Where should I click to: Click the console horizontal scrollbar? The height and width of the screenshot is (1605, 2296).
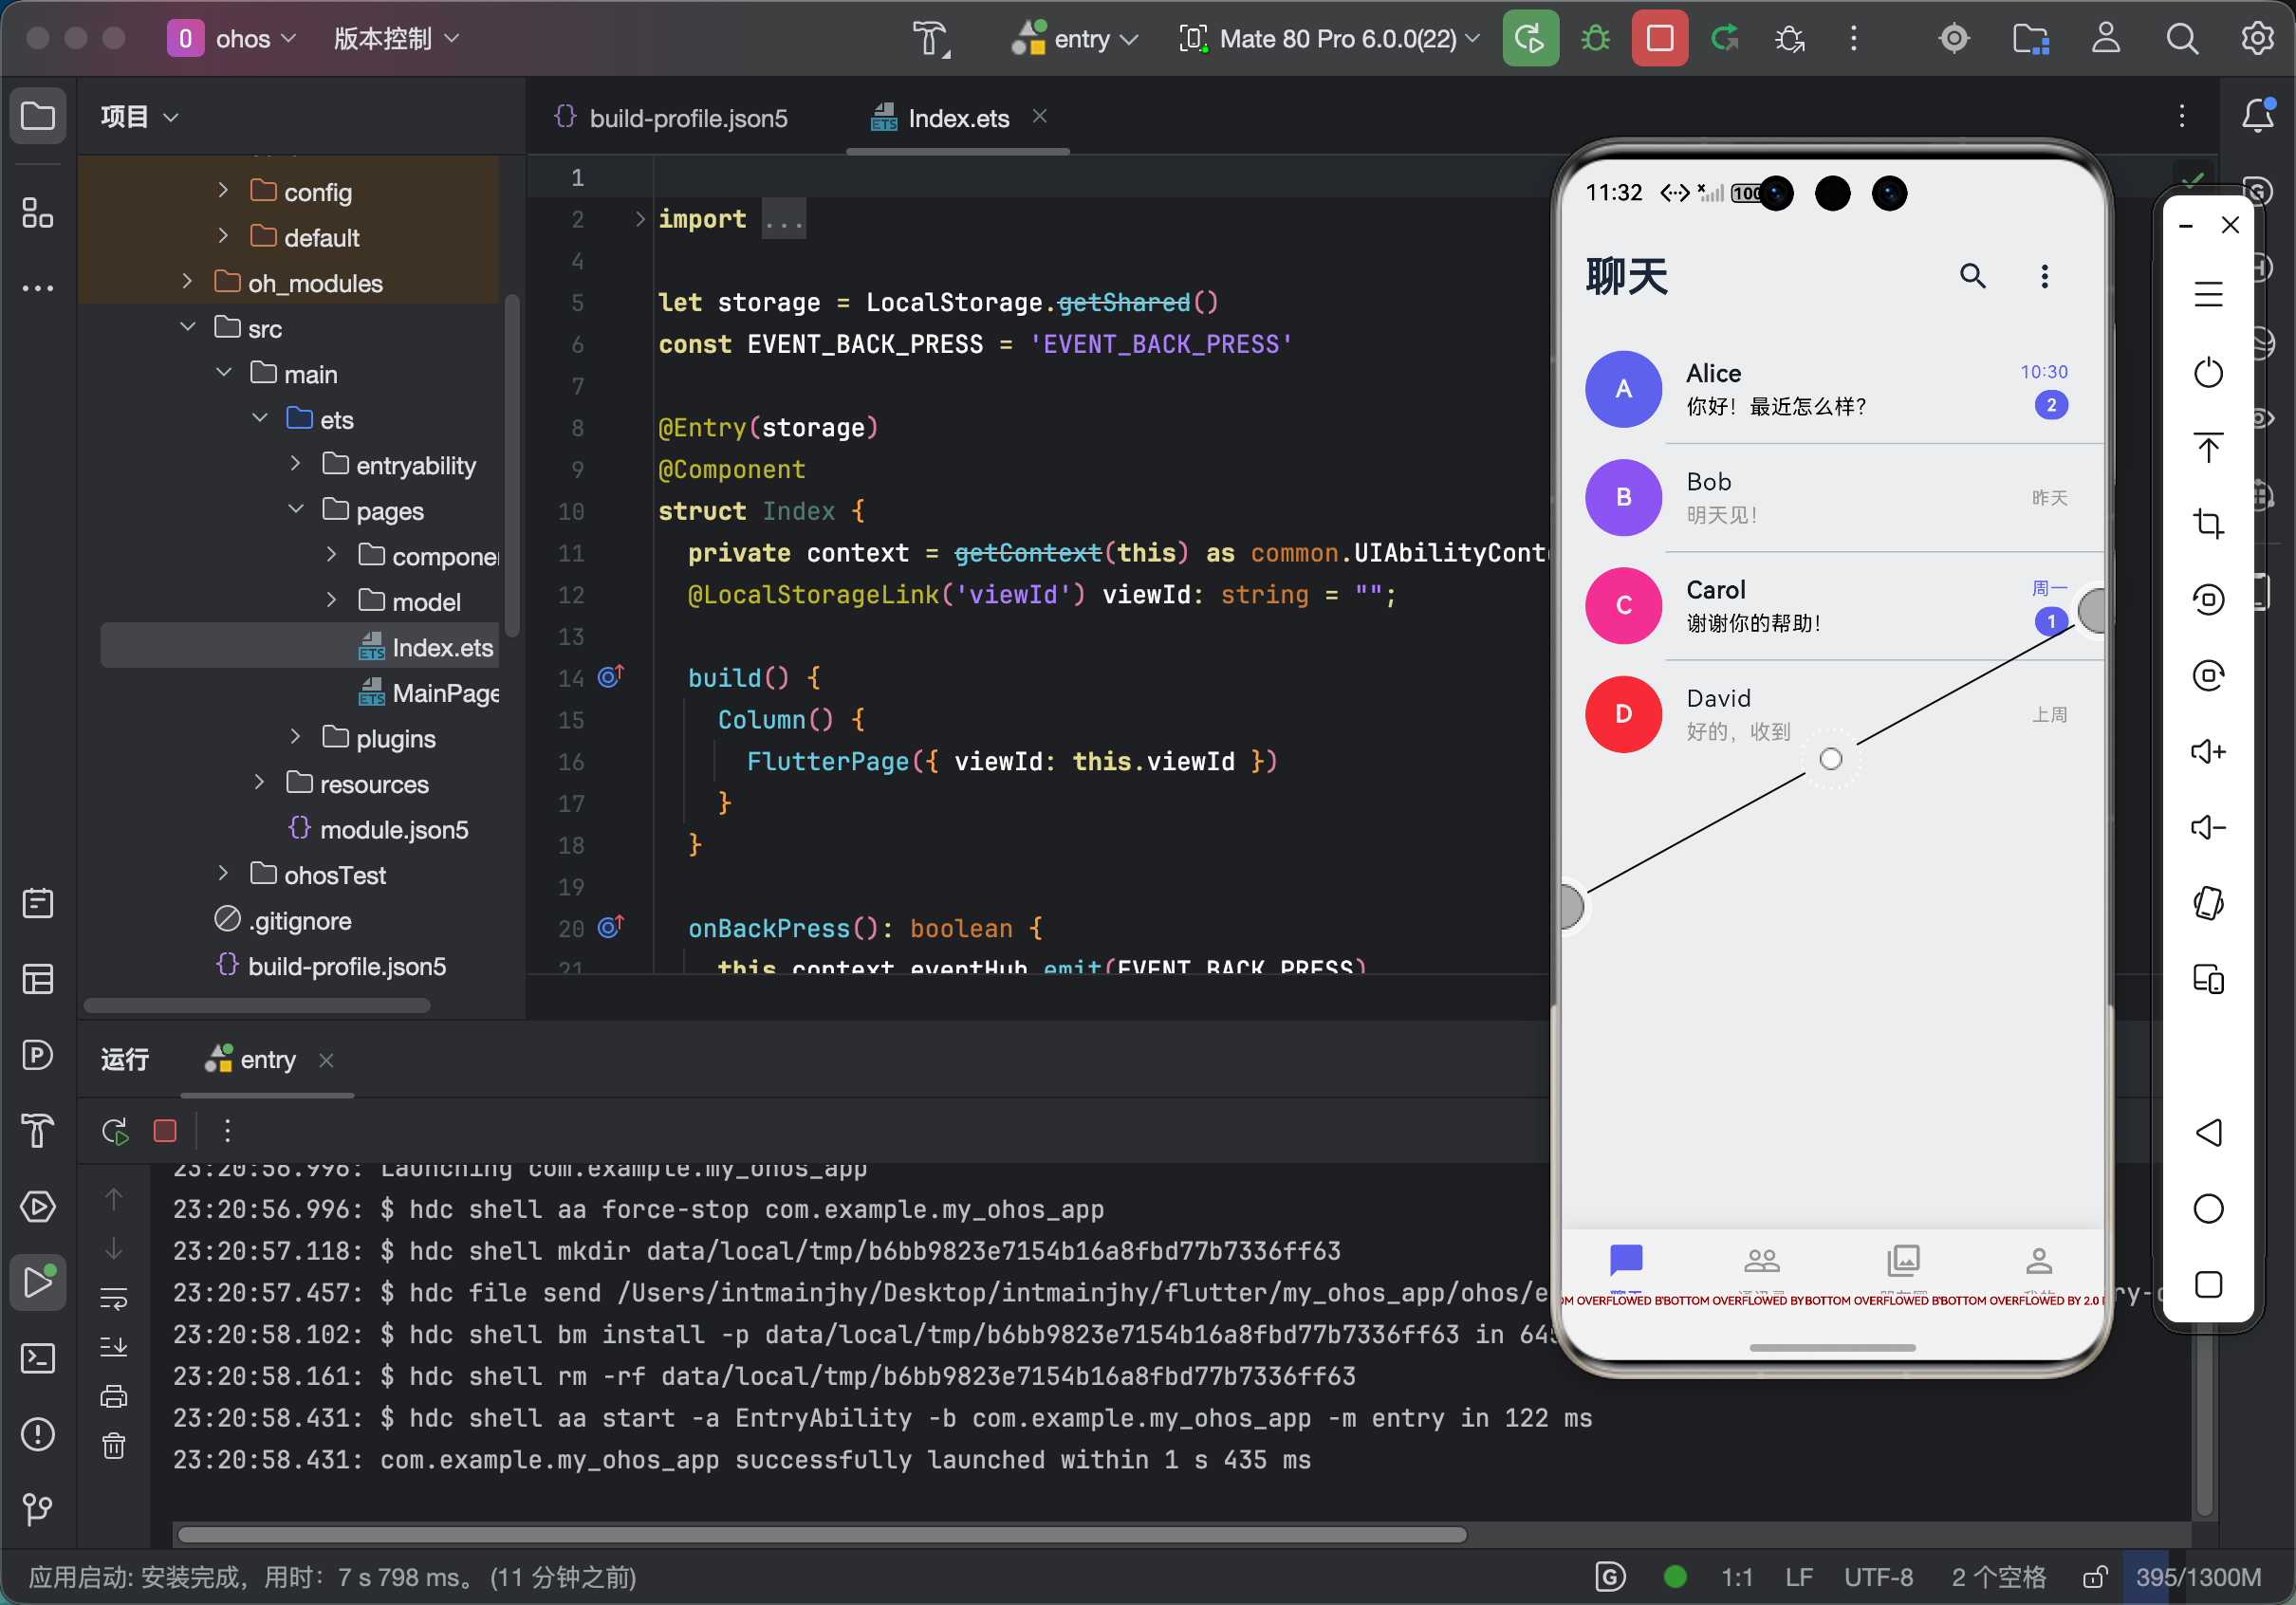point(820,1534)
